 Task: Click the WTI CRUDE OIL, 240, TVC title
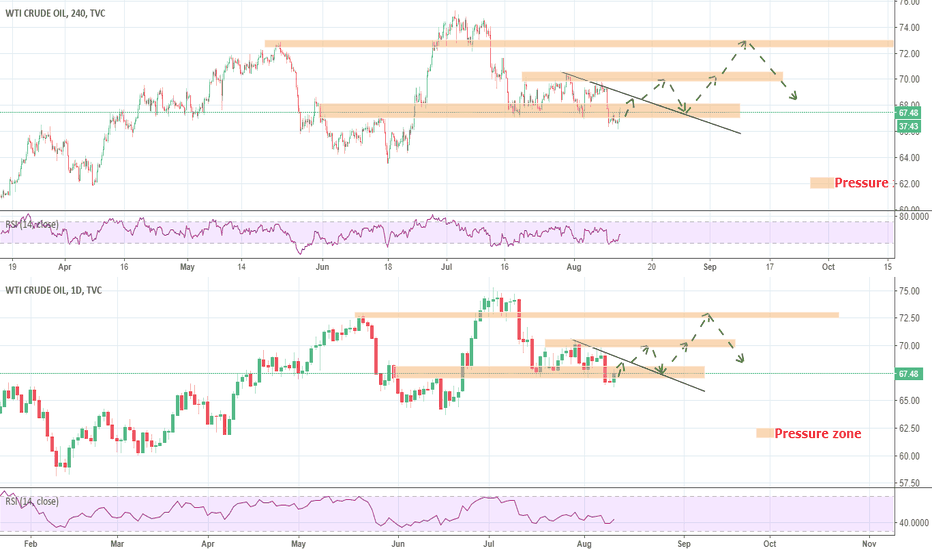click(x=55, y=13)
